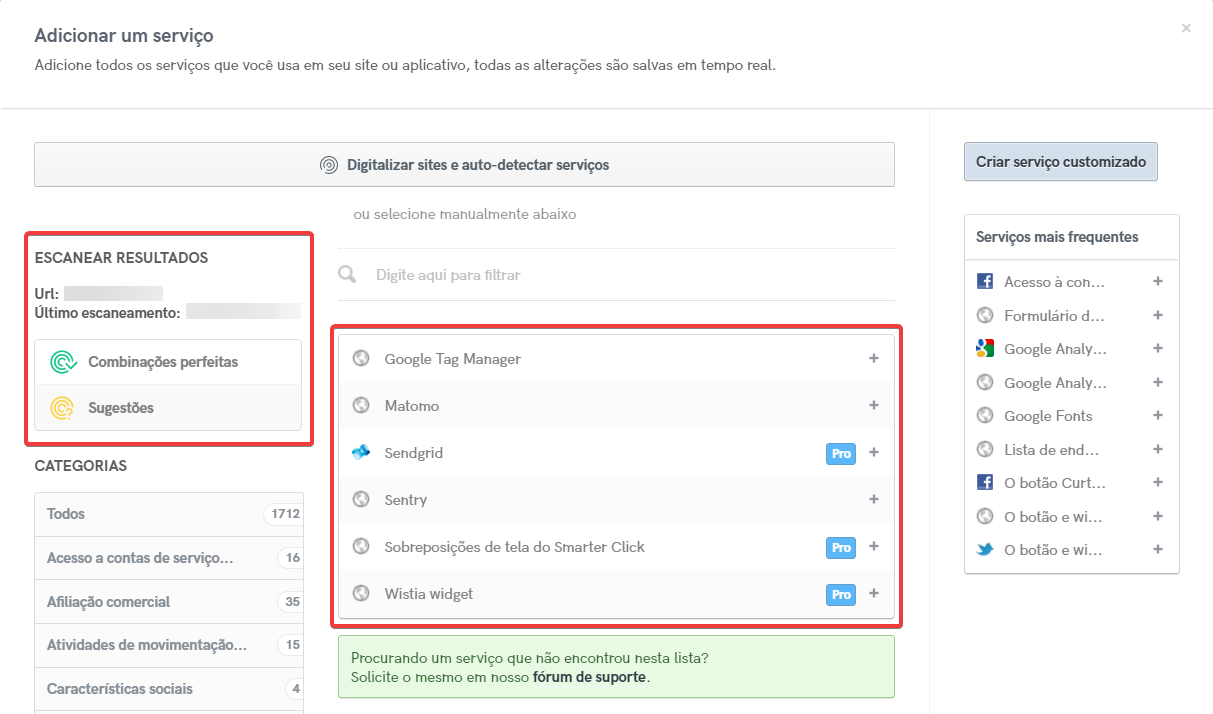Screen dimensions: 1213x714
Task: Click the Twitter bird icon in frequent services
Action: click(985, 549)
